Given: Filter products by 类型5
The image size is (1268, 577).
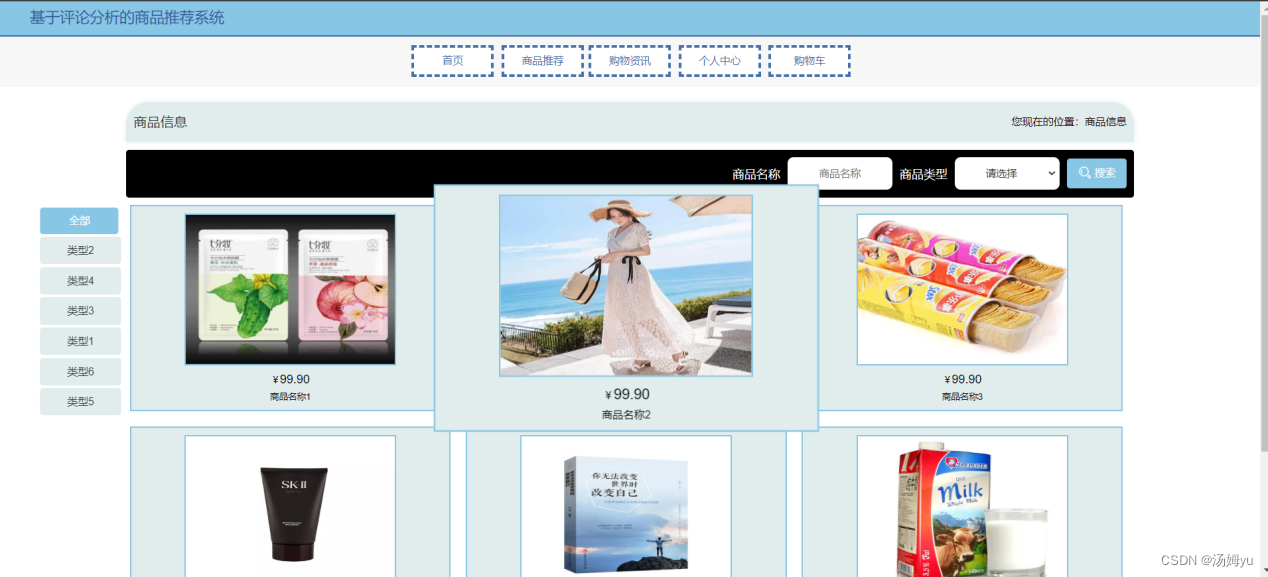Looking at the screenshot, I should (x=80, y=402).
